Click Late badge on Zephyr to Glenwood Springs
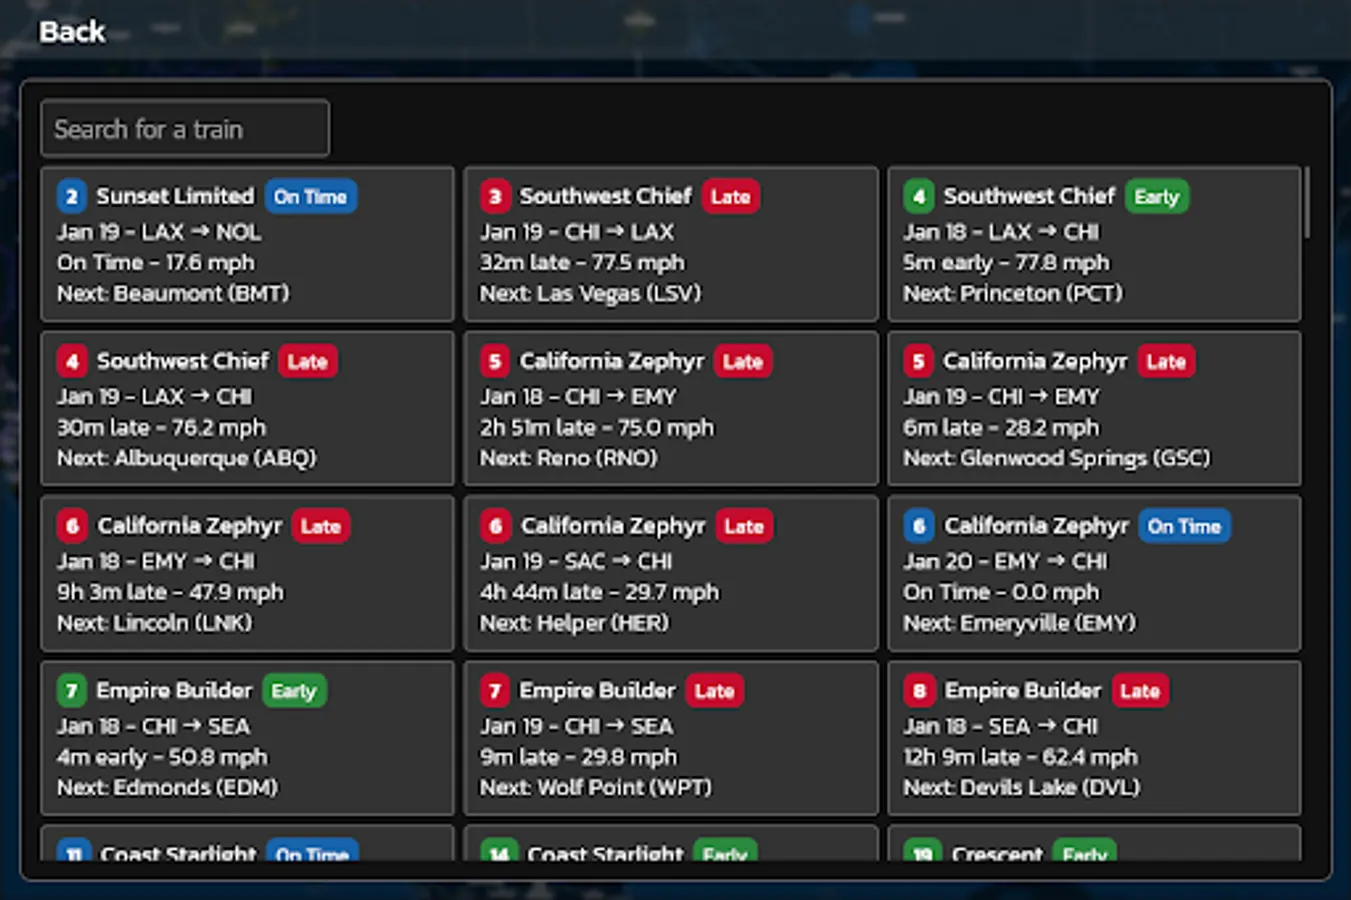This screenshot has width=1351, height=900. click(1166, 362)
